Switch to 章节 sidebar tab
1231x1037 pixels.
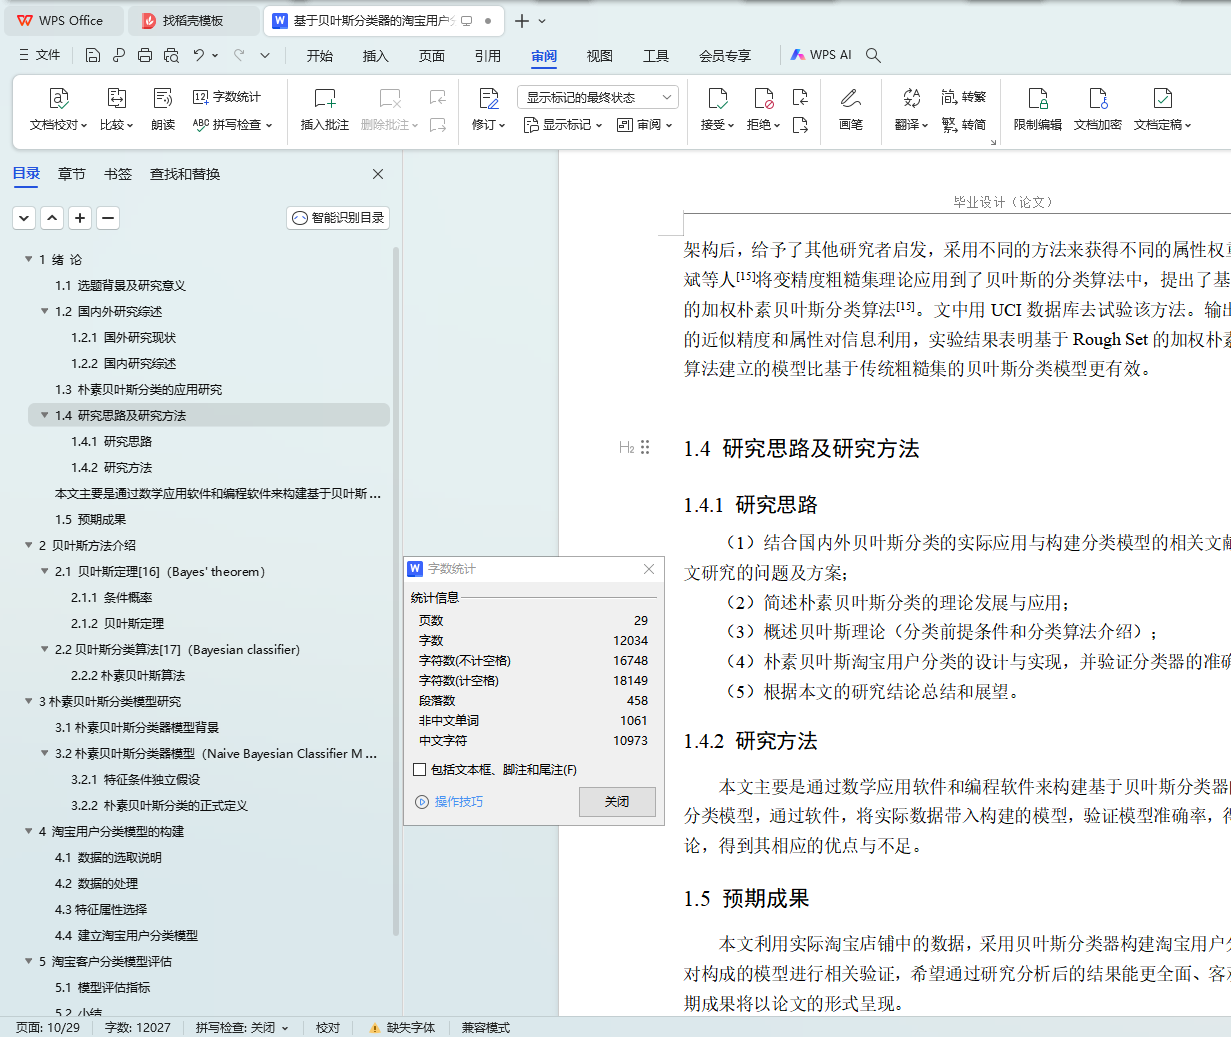click(72, 174)
